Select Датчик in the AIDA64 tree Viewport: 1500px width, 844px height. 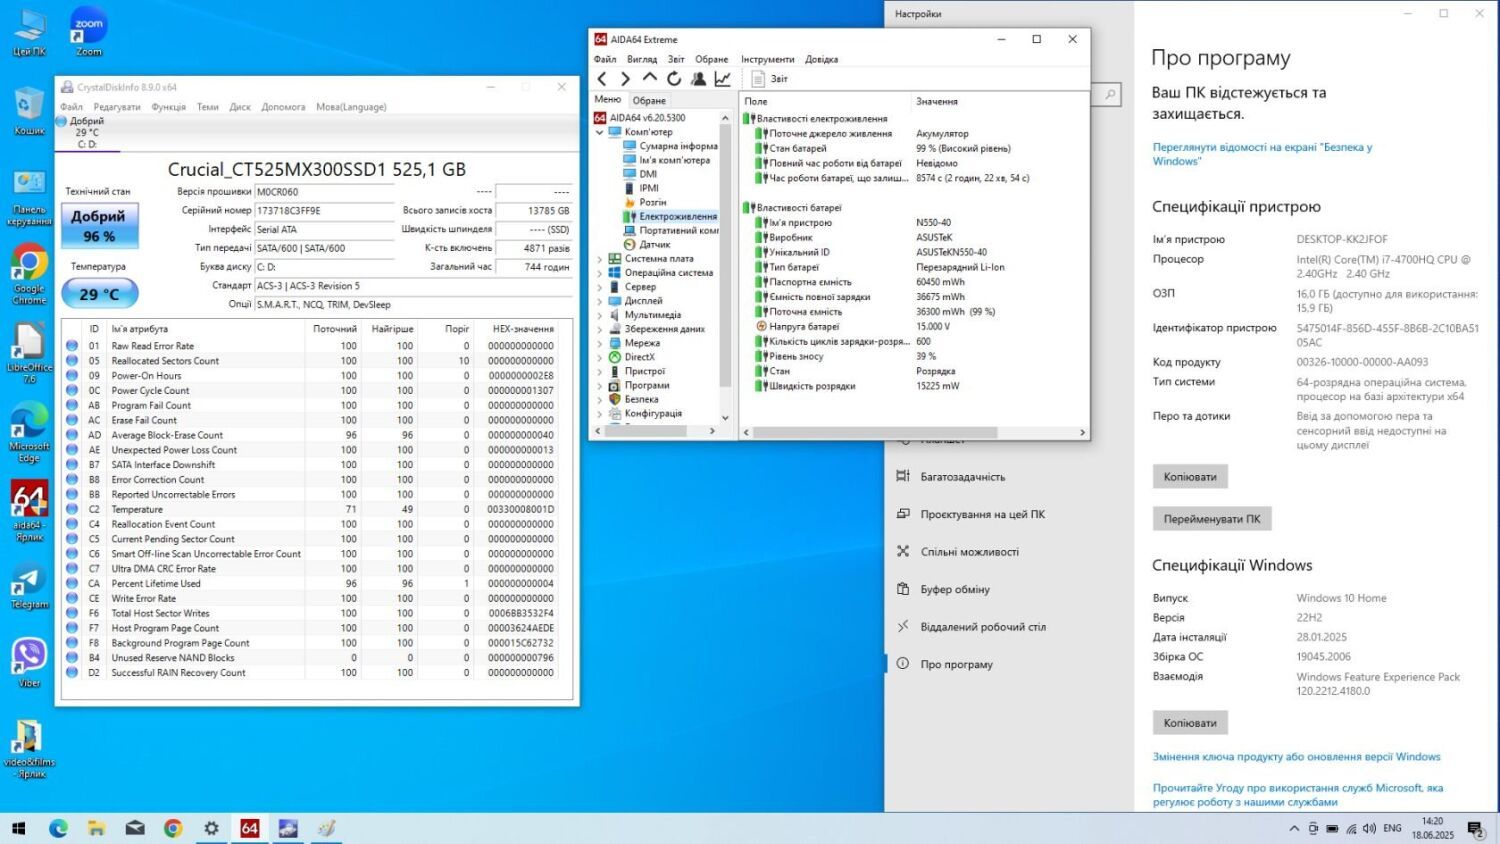pyautogui.click(x=654, y=244)
